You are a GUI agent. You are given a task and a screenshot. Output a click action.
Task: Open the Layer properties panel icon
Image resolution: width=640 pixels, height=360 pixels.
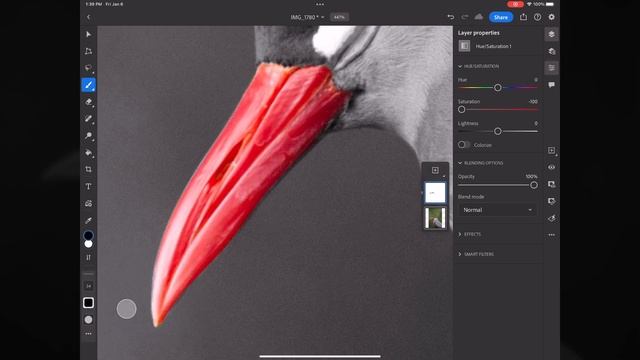(551, 68)
